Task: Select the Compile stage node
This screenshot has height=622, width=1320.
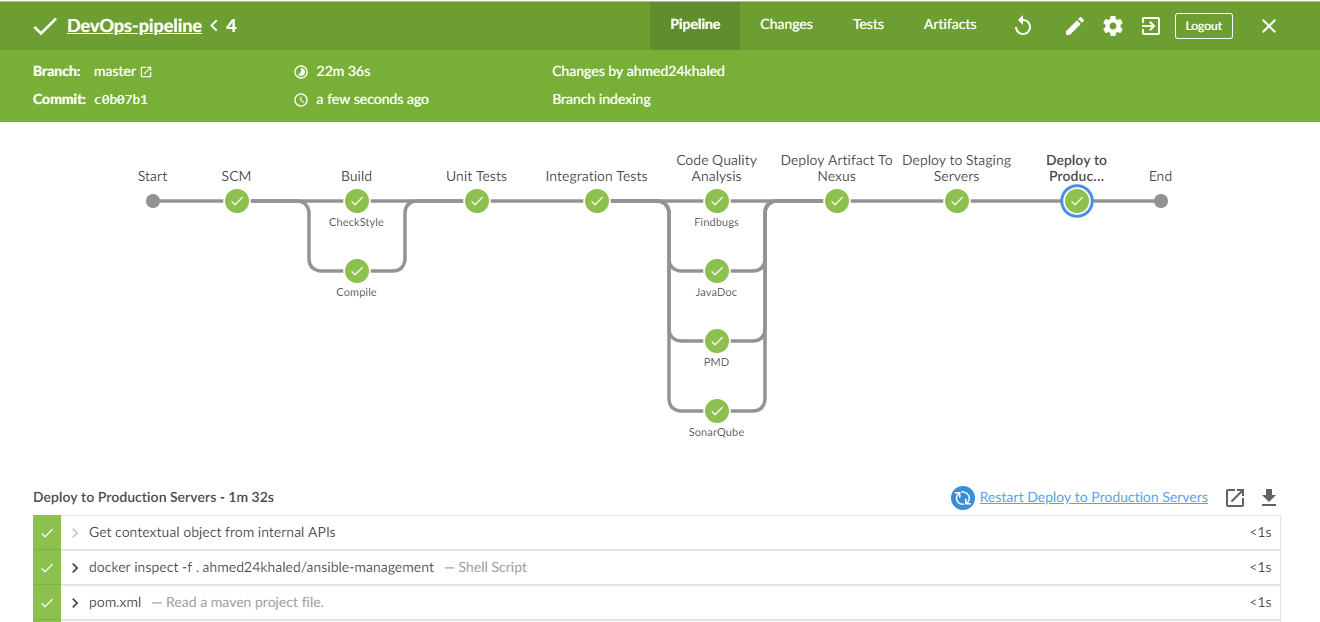Action: (x=356, y=271)
